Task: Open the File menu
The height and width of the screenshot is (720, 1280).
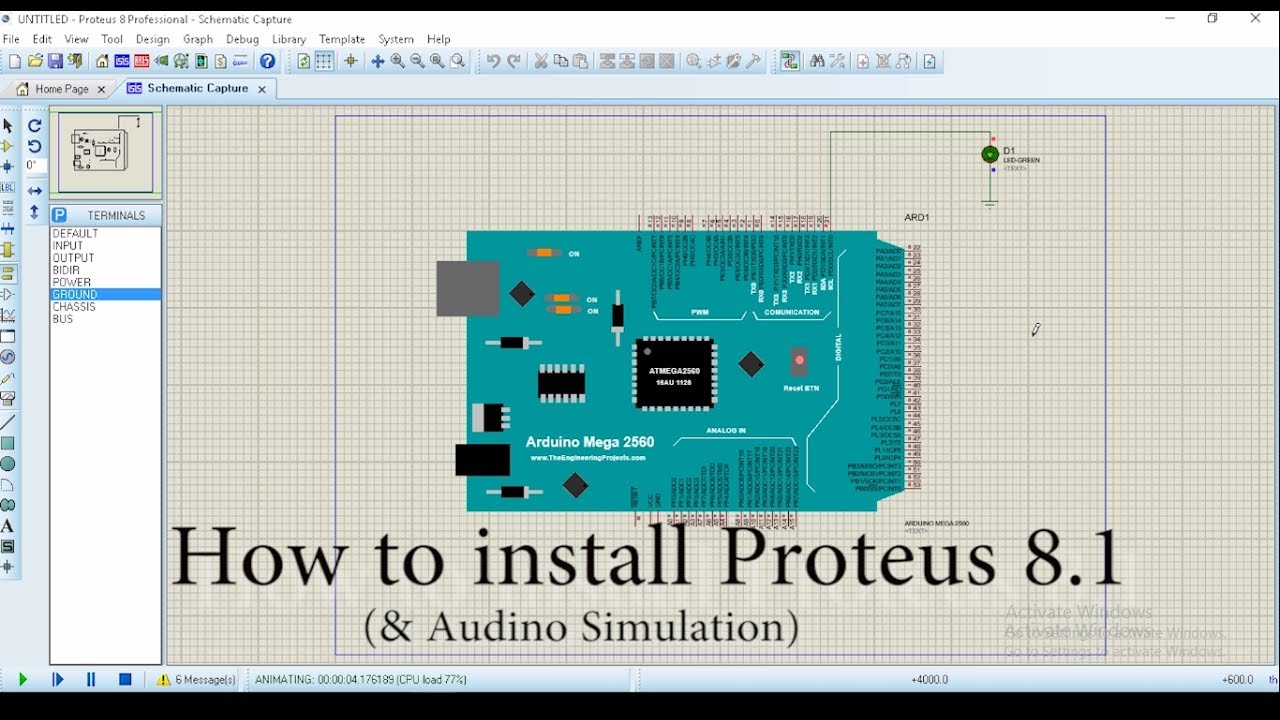Action: pos(11,39)
